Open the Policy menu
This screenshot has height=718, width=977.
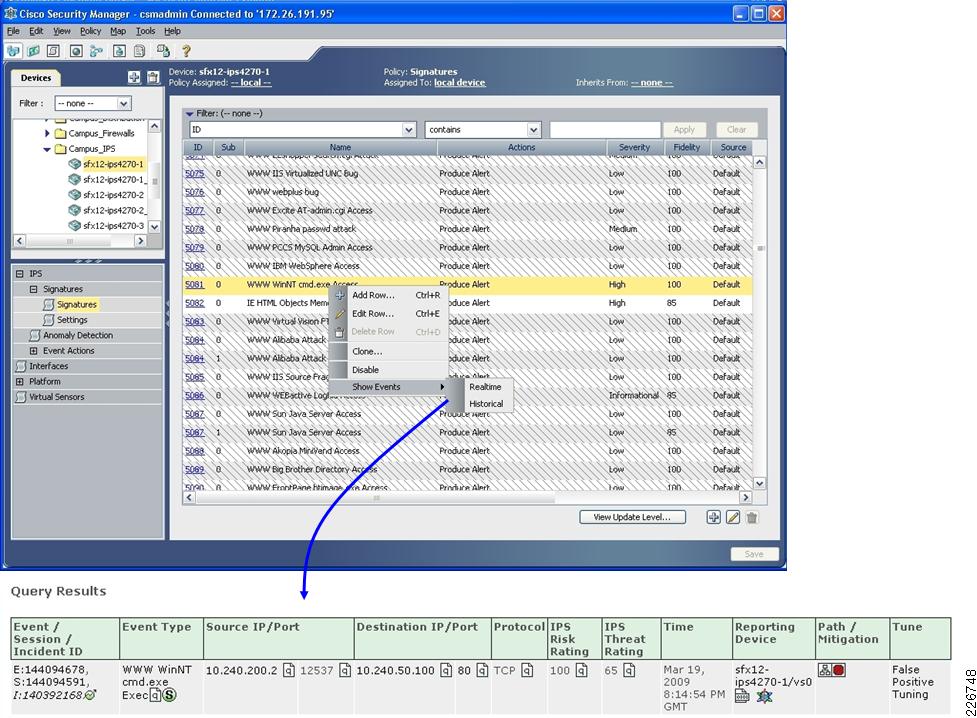tap(90, 31)
